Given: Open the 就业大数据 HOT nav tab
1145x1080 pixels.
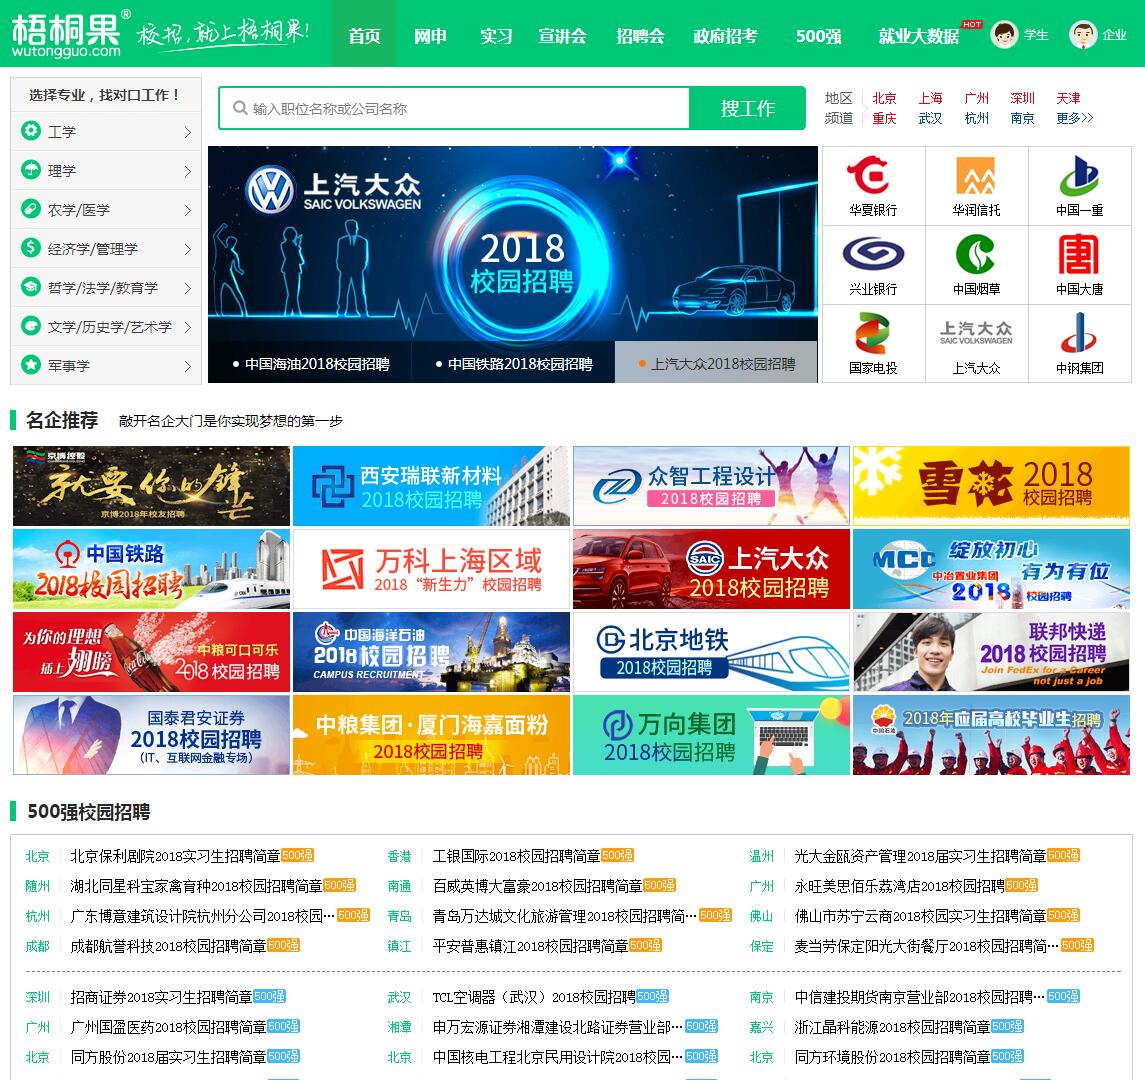Looking at the screenshot, I should point(919,35).
